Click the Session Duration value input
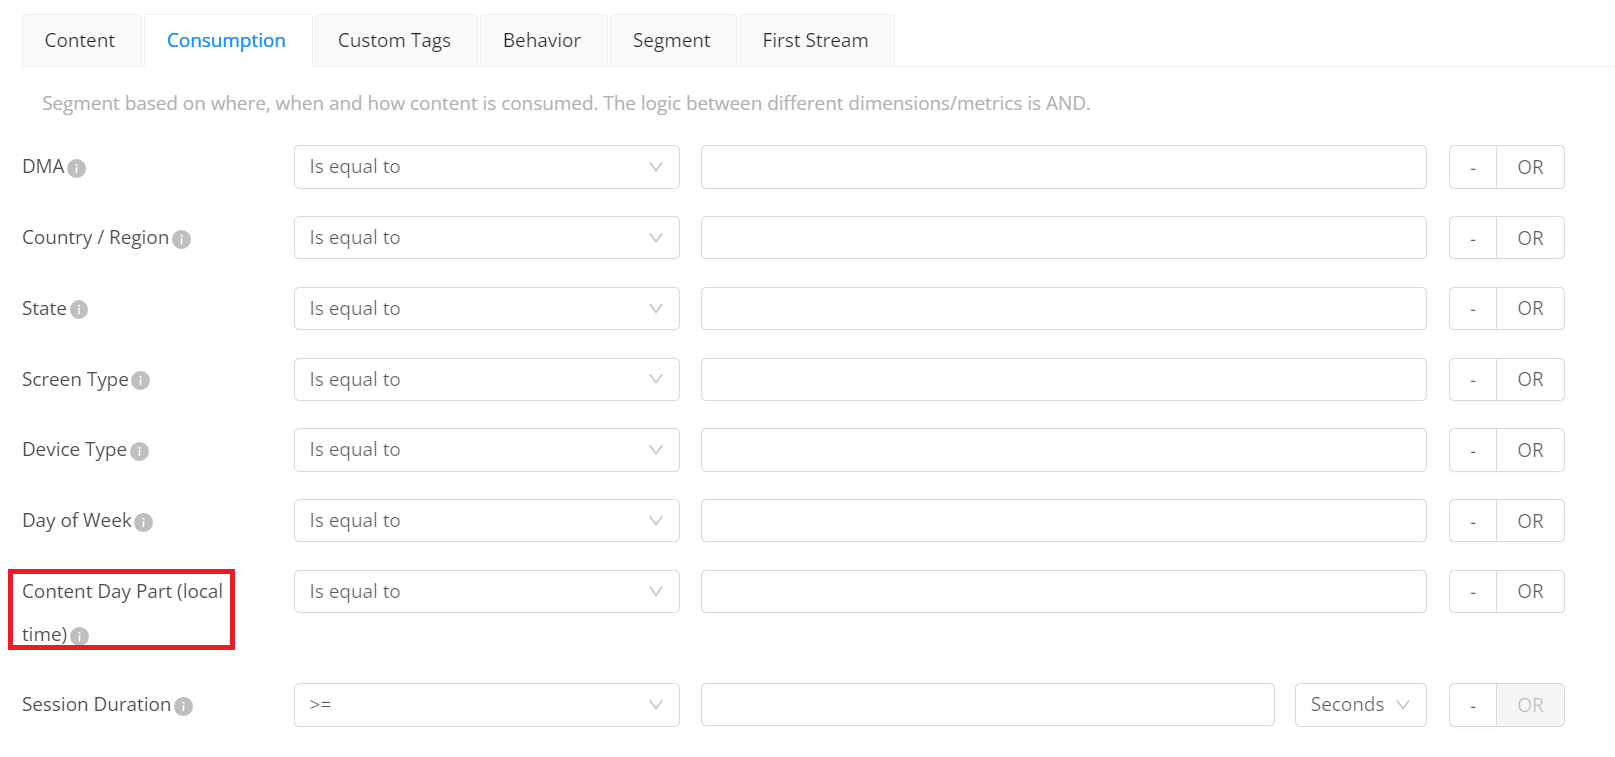Viewport: 1615px width, 757px height. pyautogui.click(x=988, y=705)
